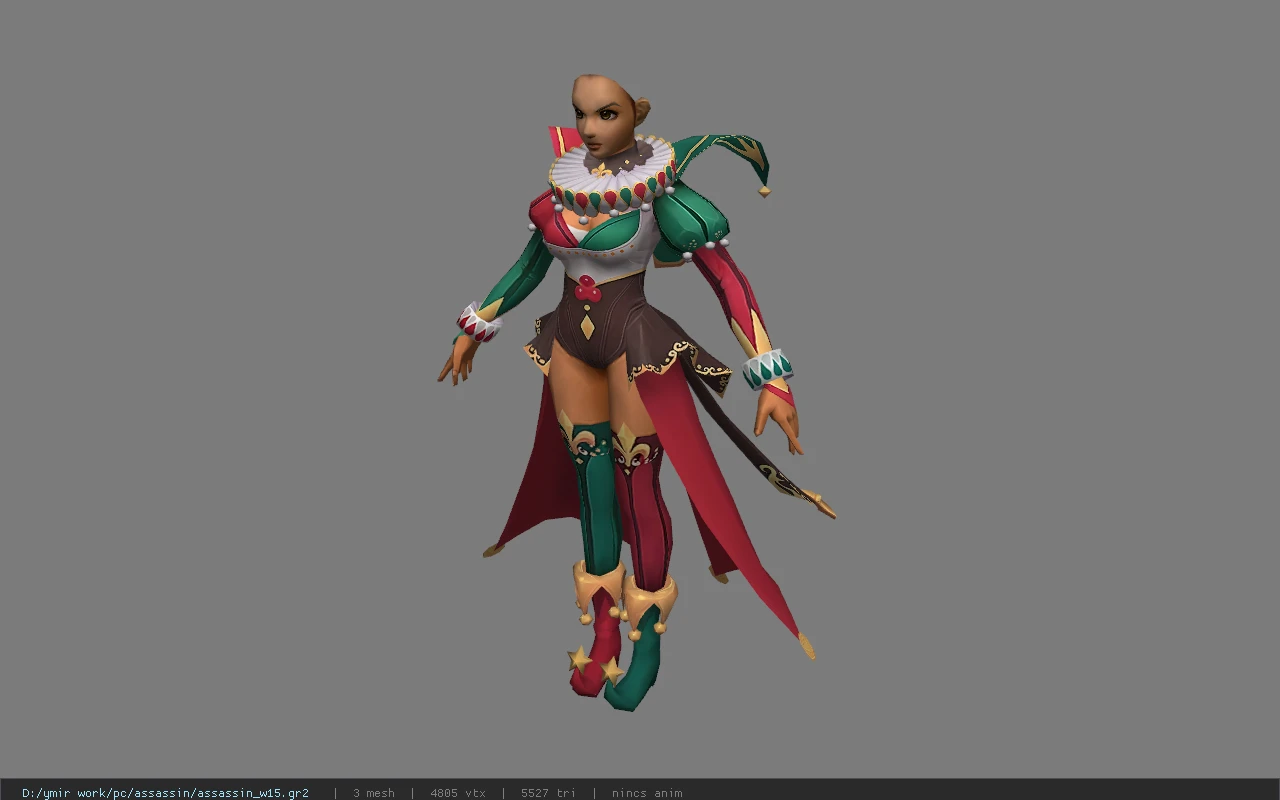Click the '5527 tri' triangle count

548,793
